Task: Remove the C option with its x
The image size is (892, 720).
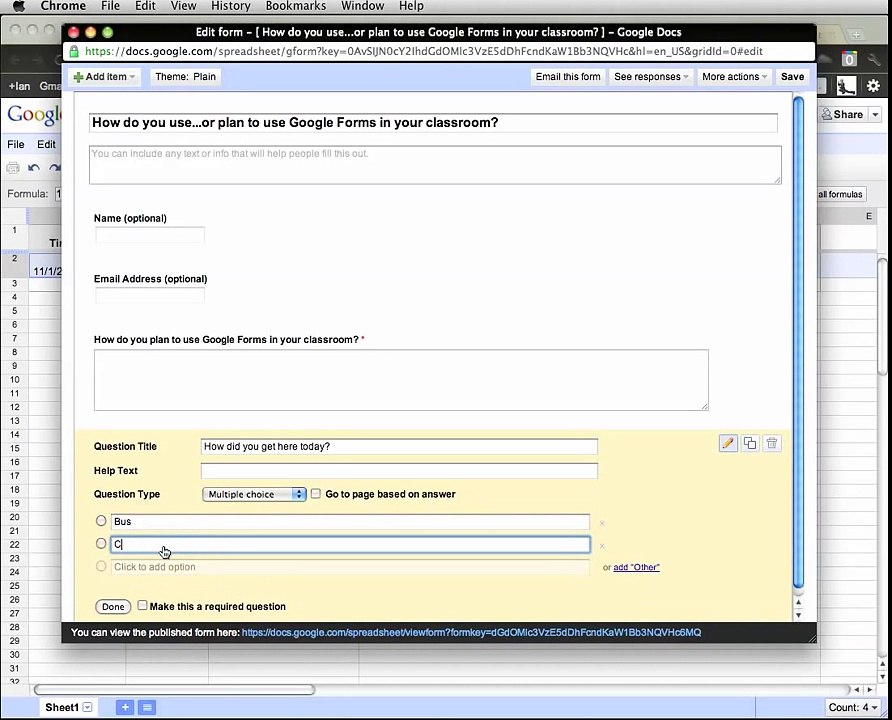Action: [x=602, y=546]
